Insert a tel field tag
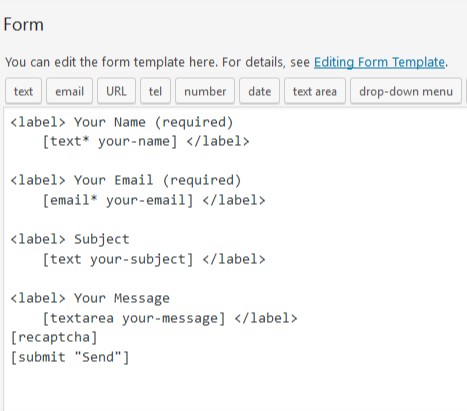The image size is (467, 411). 155,91
